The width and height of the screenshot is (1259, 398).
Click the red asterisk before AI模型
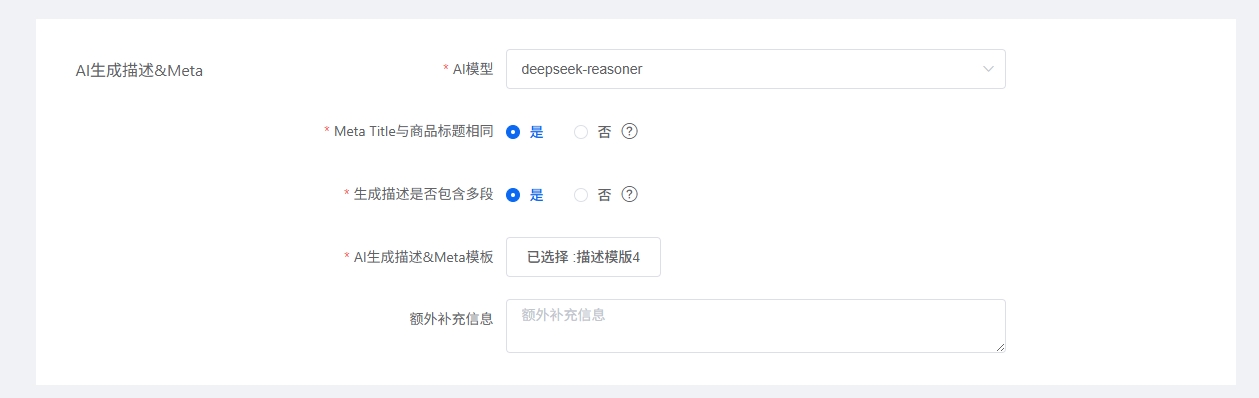pos(446,69)
